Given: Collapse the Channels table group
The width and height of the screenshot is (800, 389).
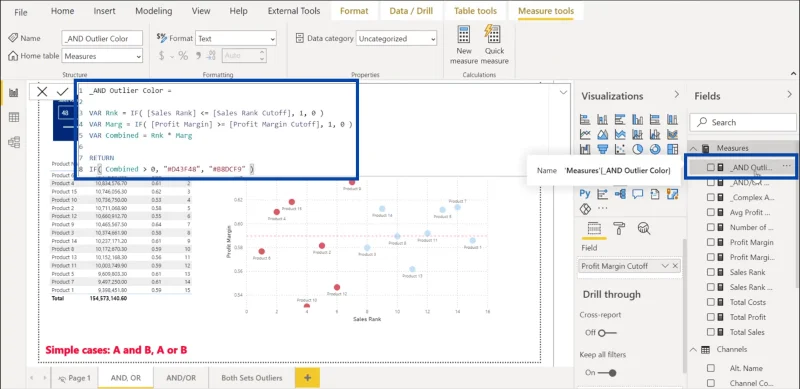Looking at the screenshot, I should [x=693, y=350].
